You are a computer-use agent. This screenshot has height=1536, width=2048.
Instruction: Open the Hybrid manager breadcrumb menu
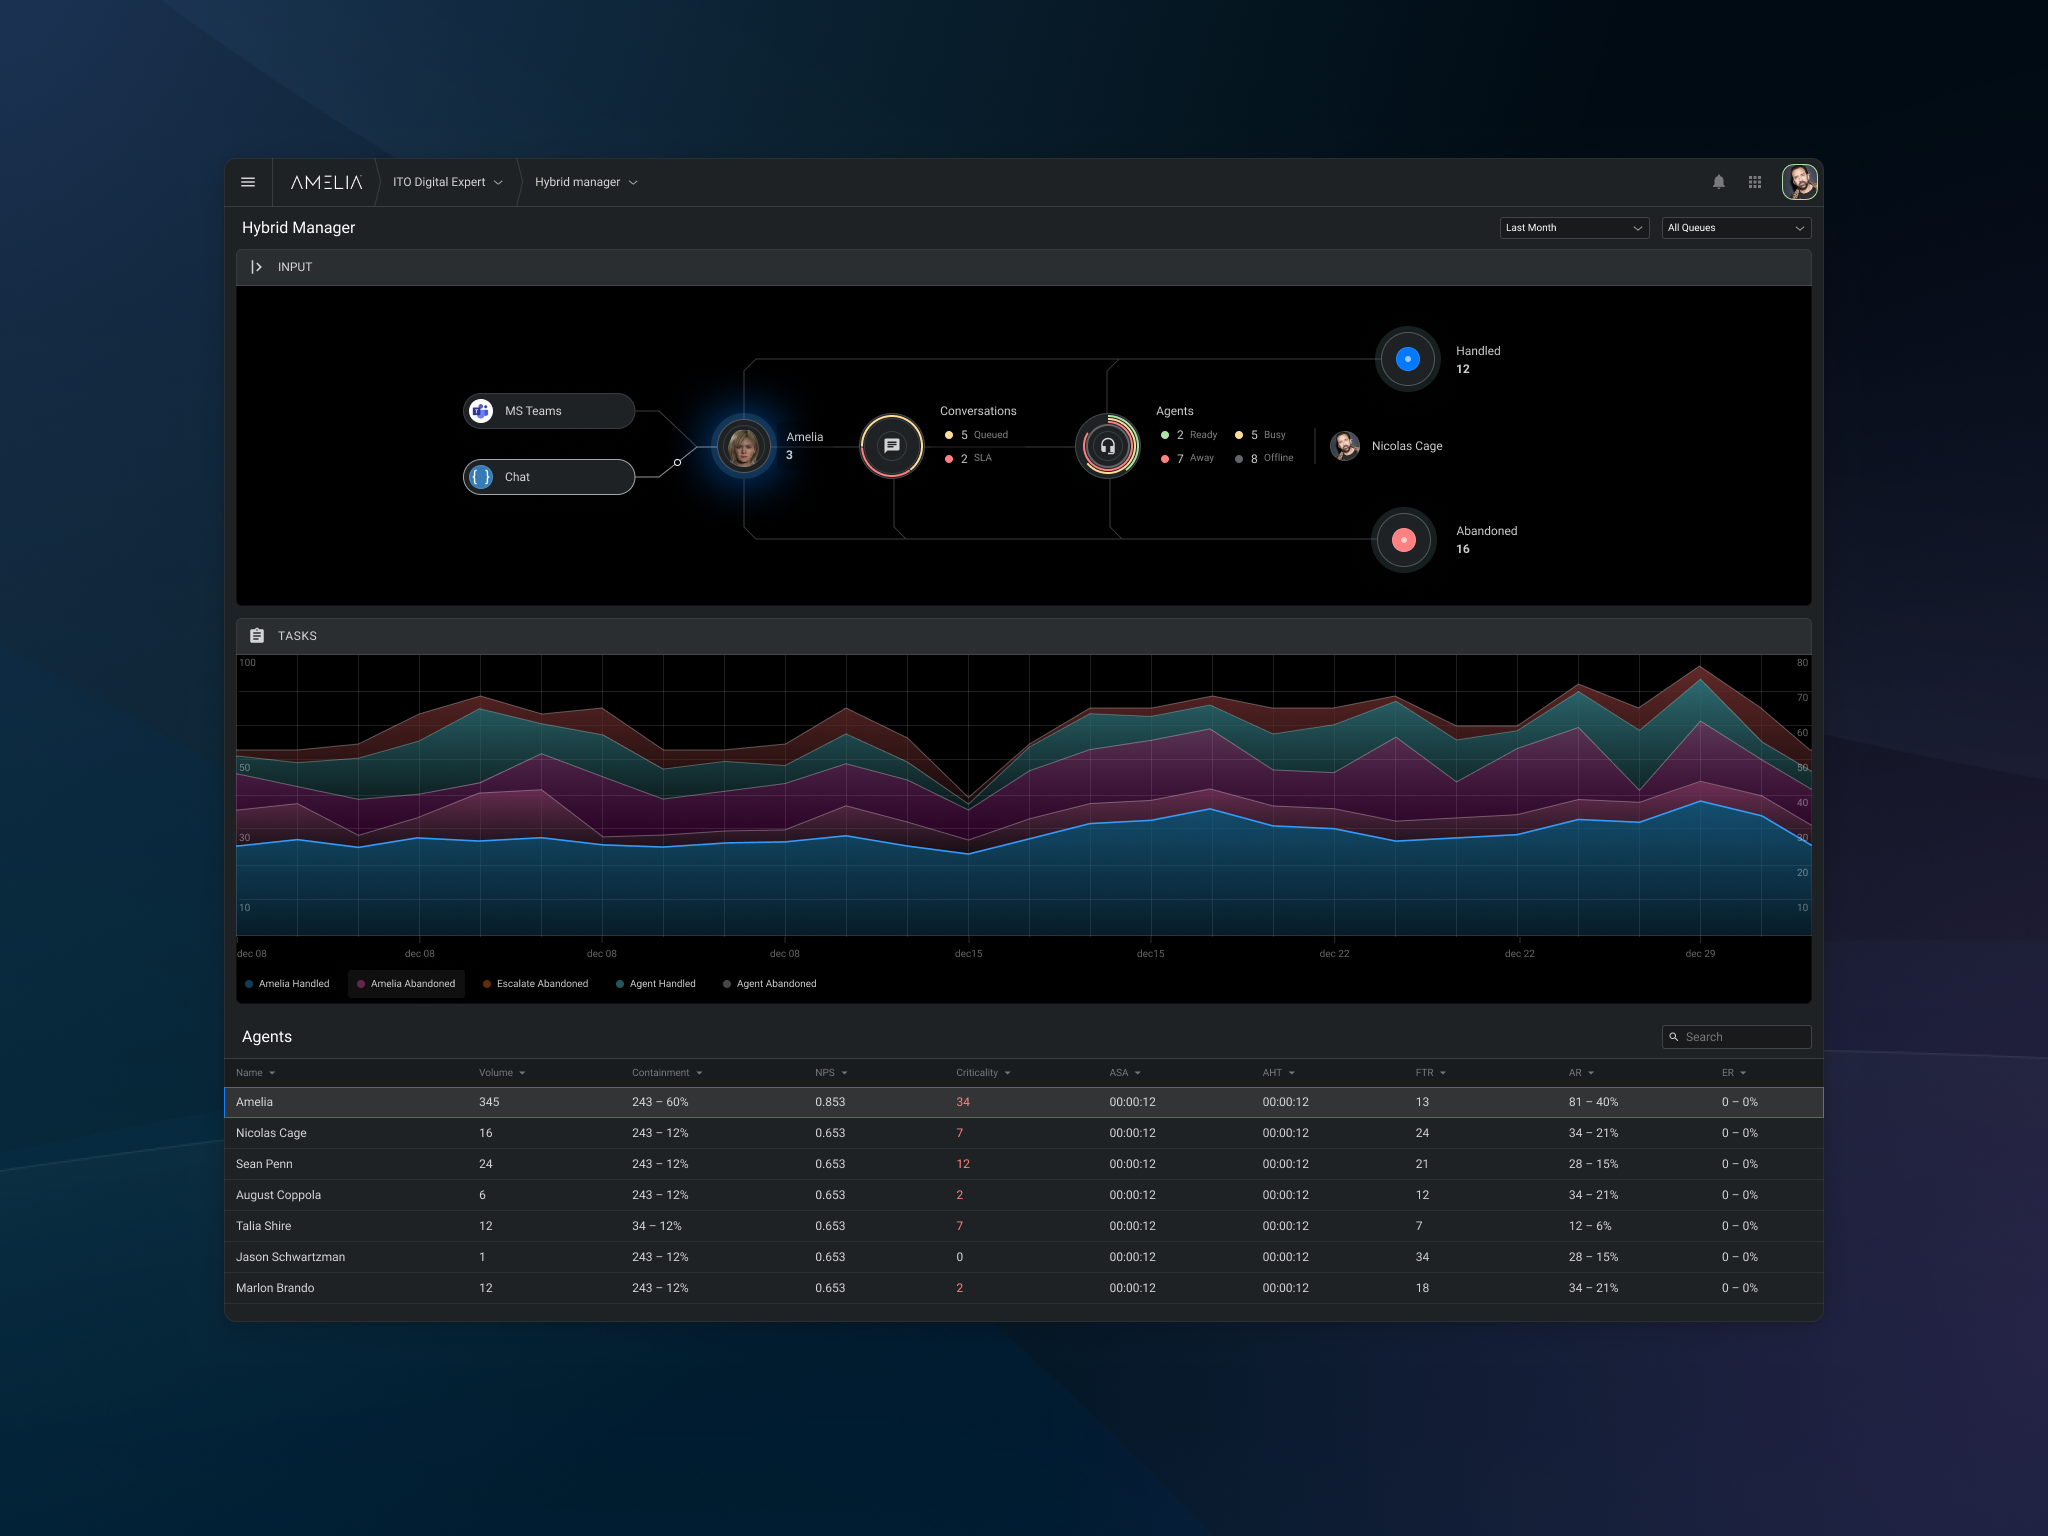coord(586,182)
